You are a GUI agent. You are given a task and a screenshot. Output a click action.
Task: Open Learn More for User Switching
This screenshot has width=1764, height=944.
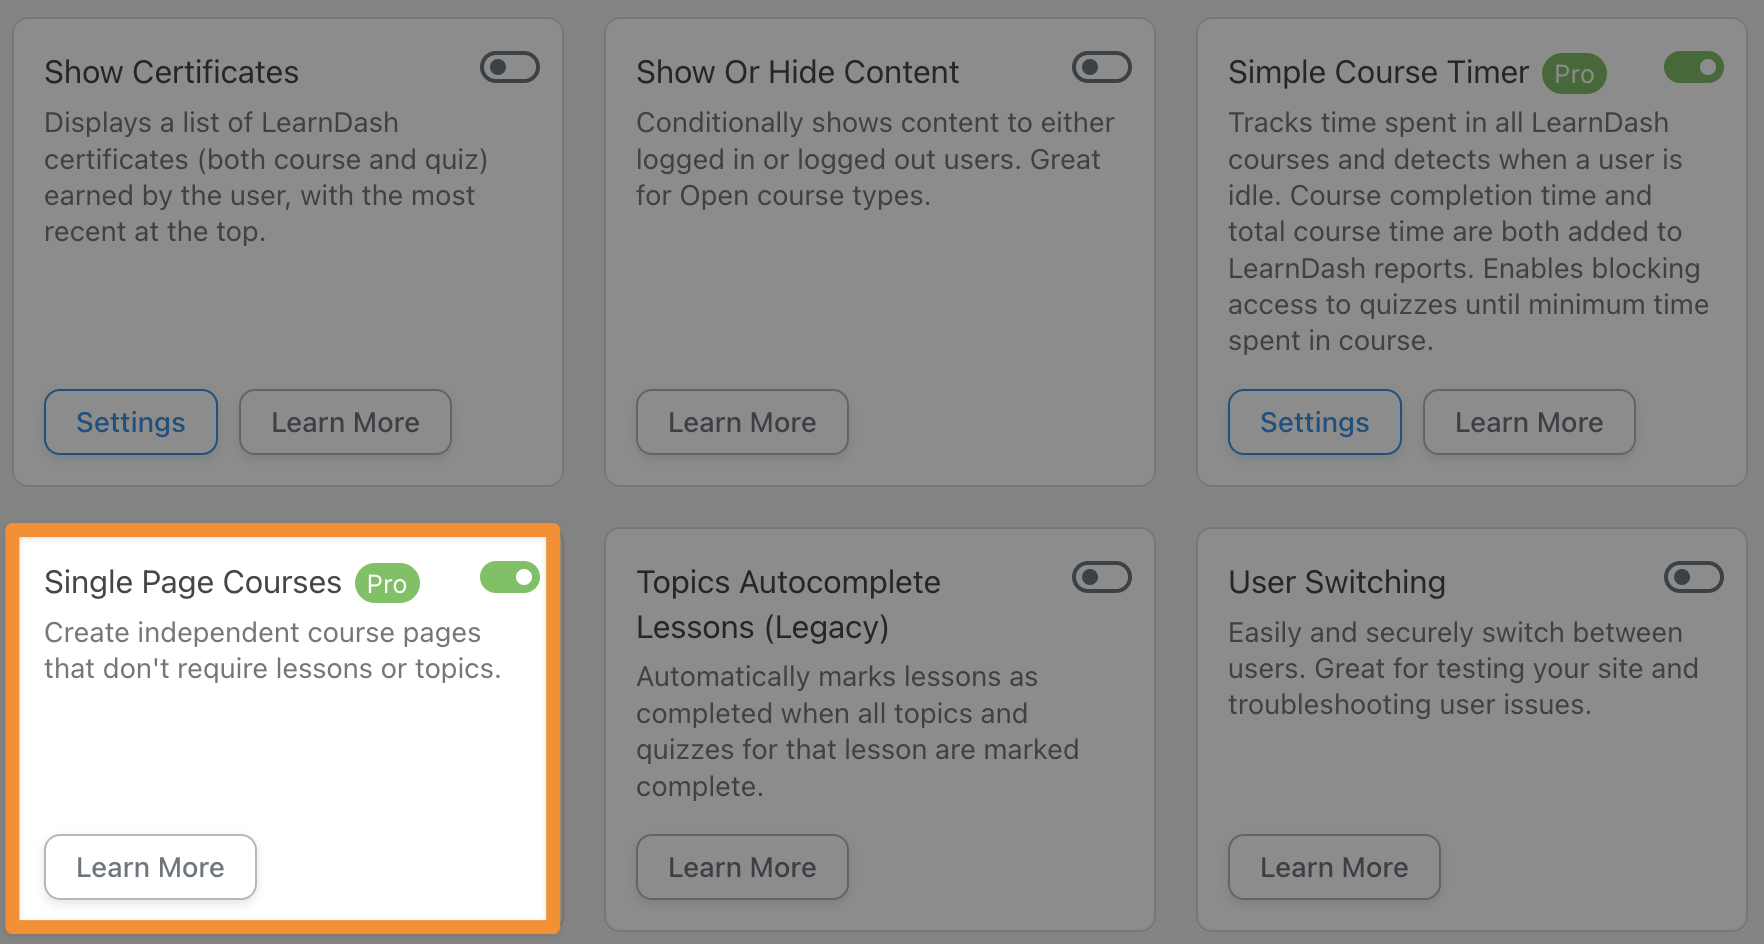[x=1334, y=867]
